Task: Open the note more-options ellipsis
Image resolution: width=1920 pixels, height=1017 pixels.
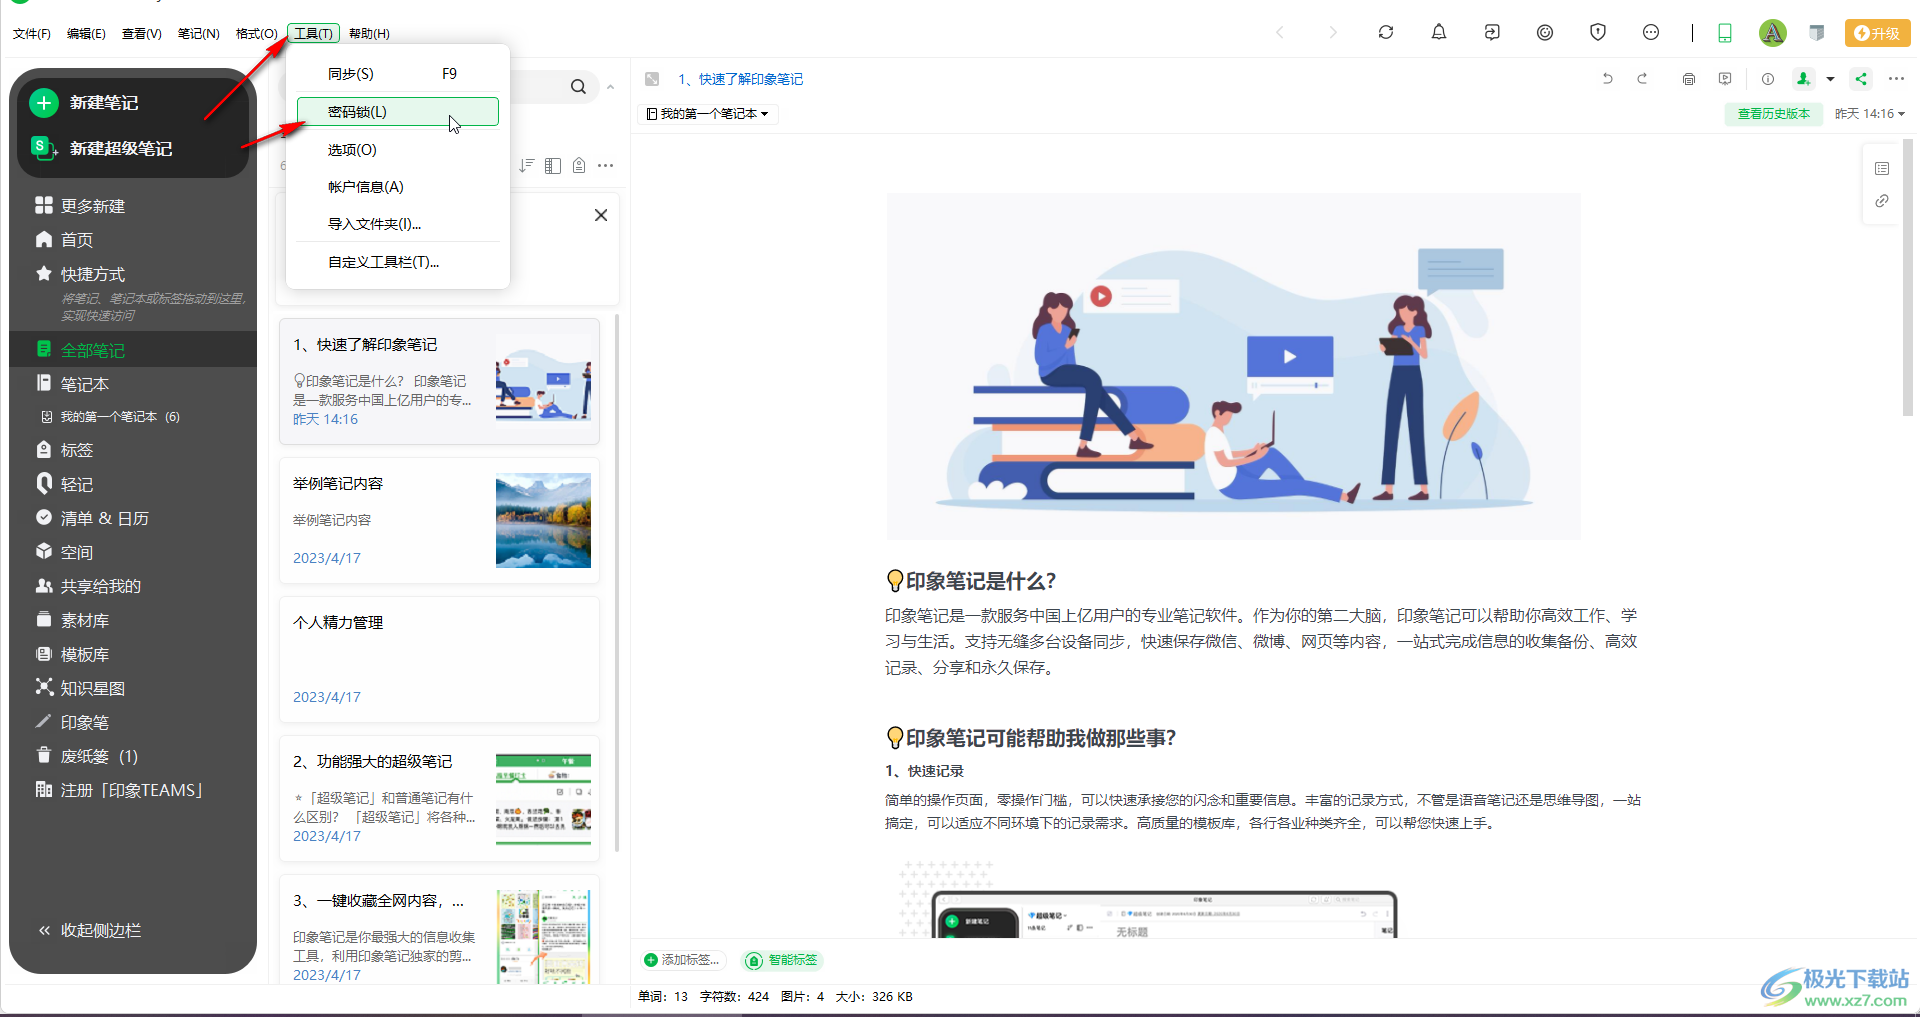Action: [1896, 79]
